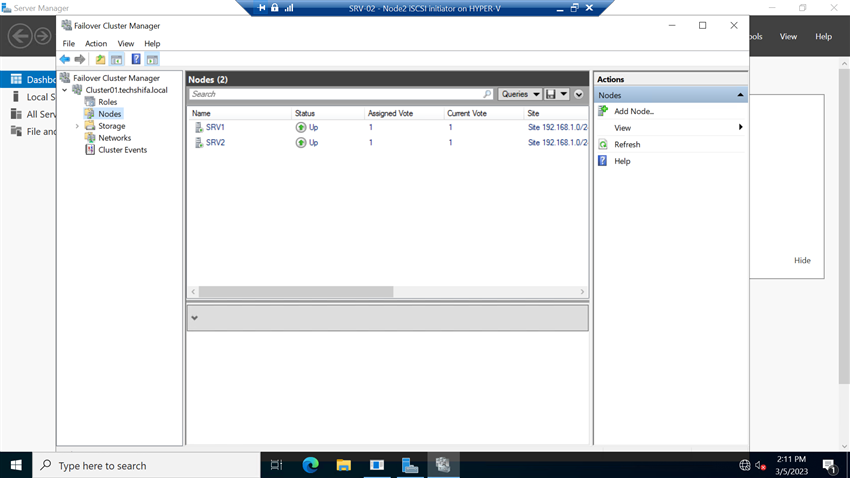Click the Windows Start button
Screen dimensions: 850x478
16,466
